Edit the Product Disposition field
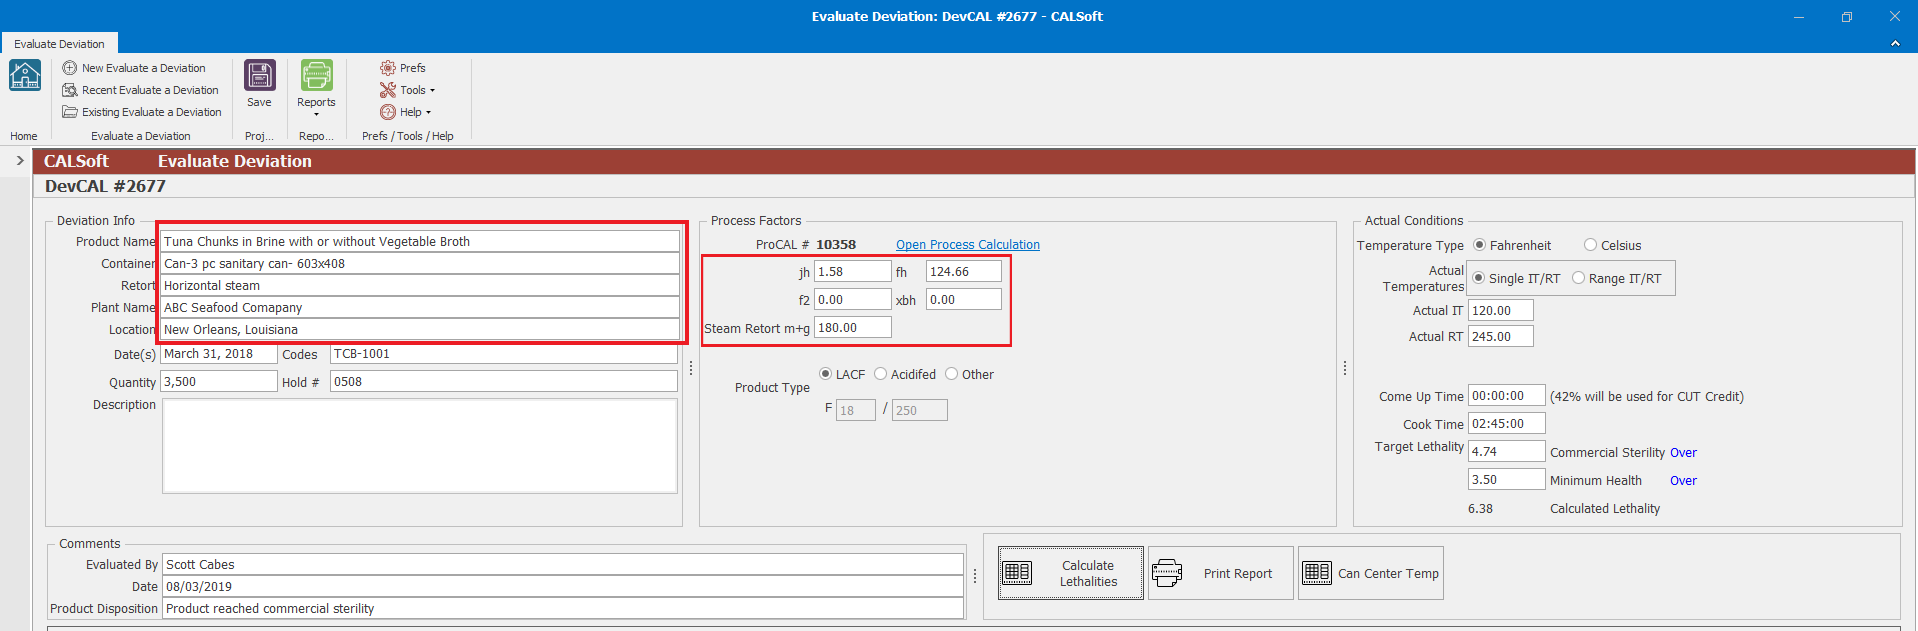 563,608
